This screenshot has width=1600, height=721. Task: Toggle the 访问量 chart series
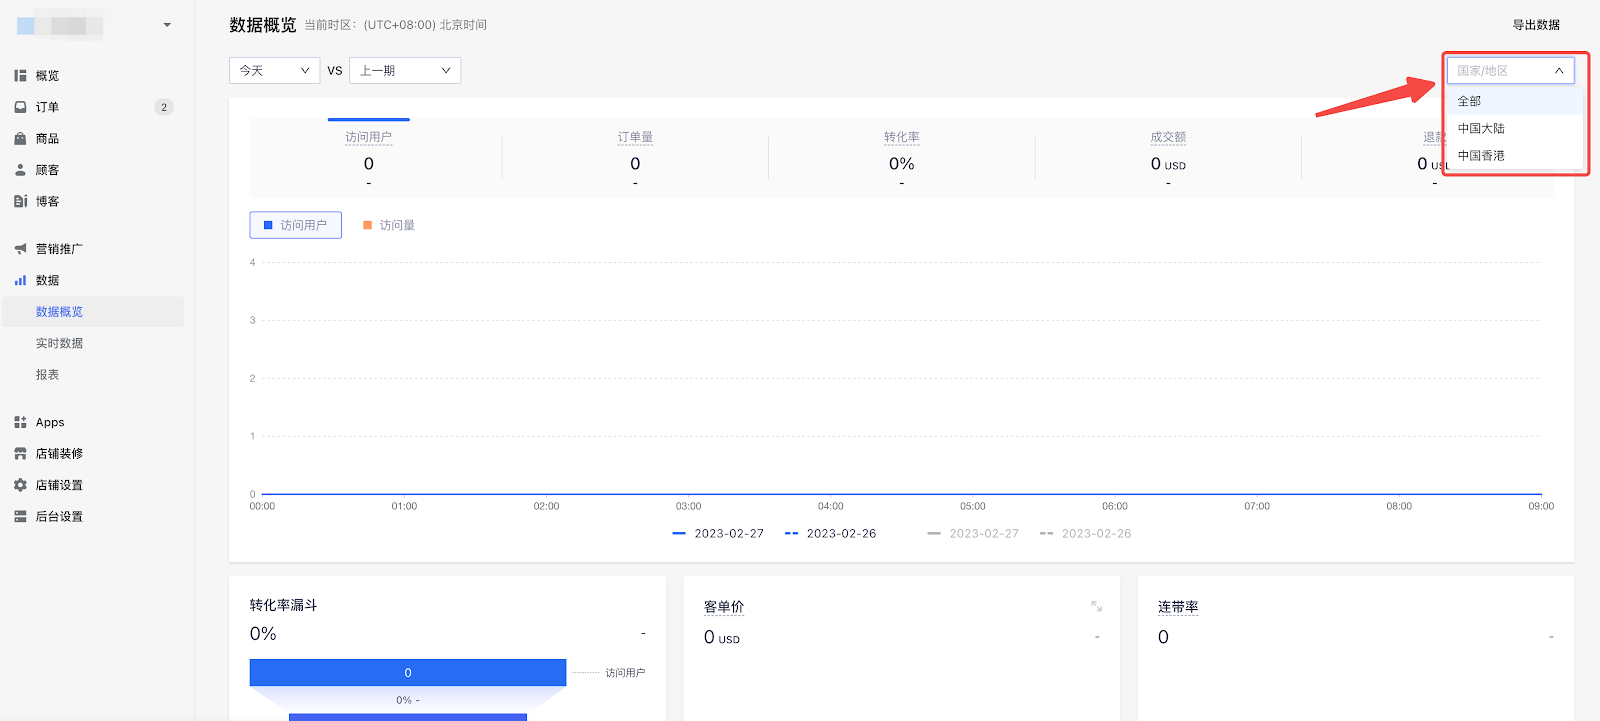click(389, 225)
